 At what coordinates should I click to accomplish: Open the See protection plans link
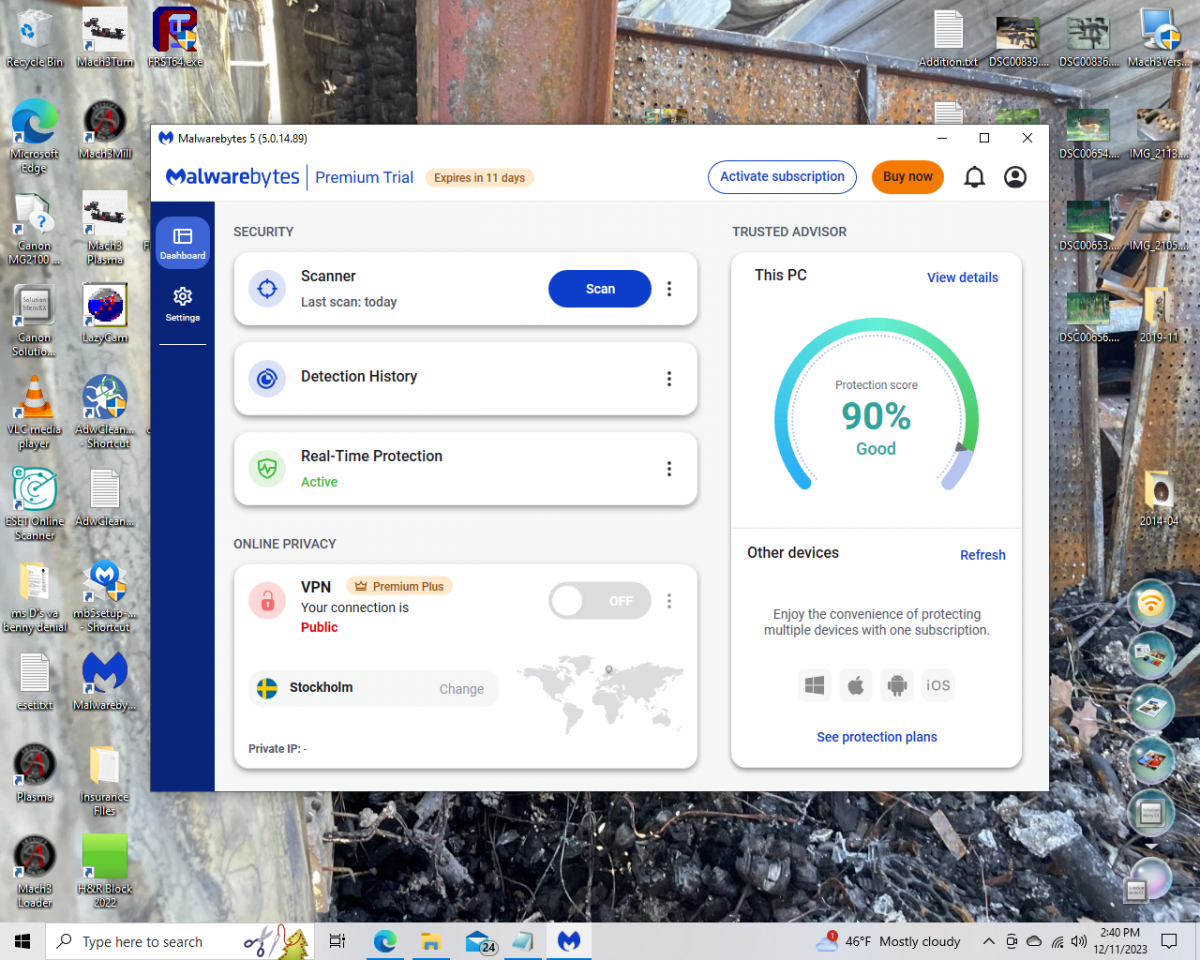[x=877, y=737]
